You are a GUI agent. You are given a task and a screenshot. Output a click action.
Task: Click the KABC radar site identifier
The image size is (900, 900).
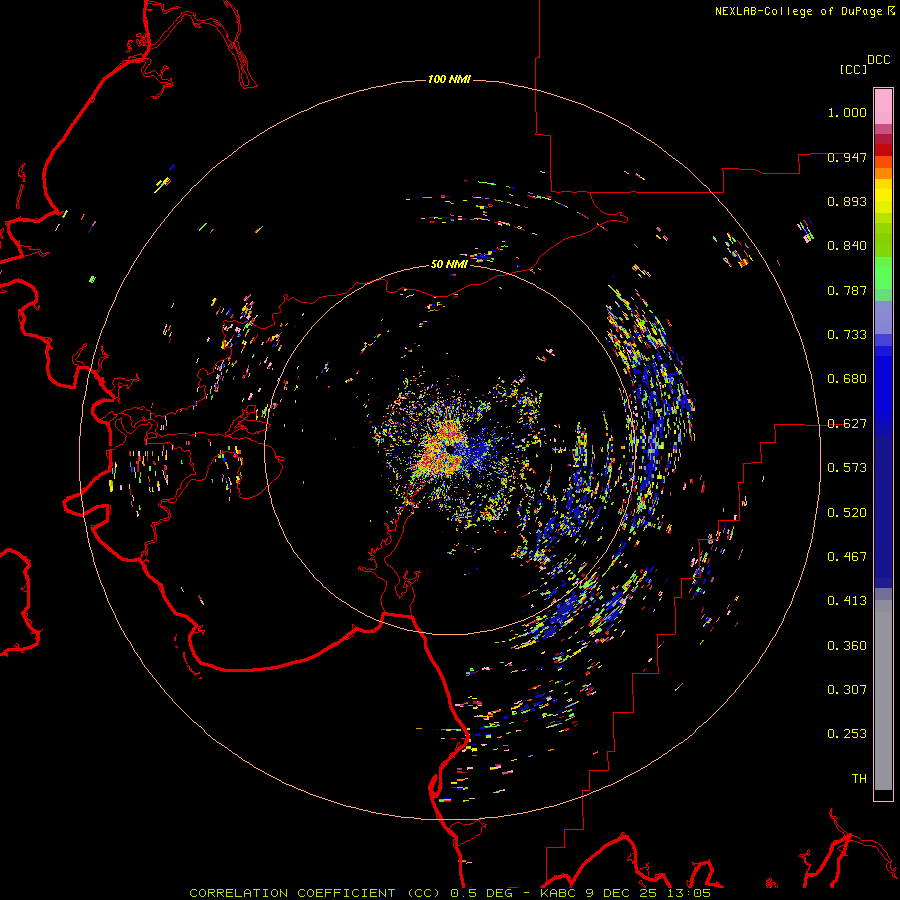pyautogui.click(x=560, y=893)
